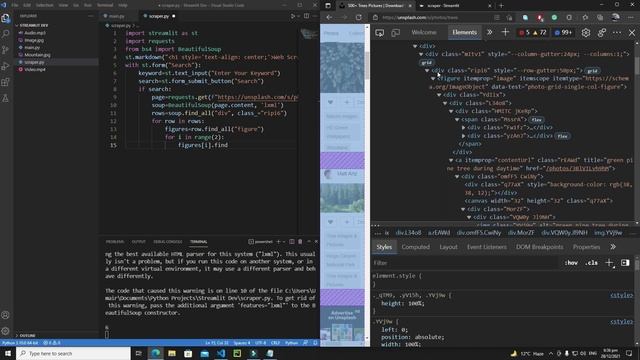Screen dimensions: 640x360
Task: Open the browser profile avatar
Action: pos(616,17)
